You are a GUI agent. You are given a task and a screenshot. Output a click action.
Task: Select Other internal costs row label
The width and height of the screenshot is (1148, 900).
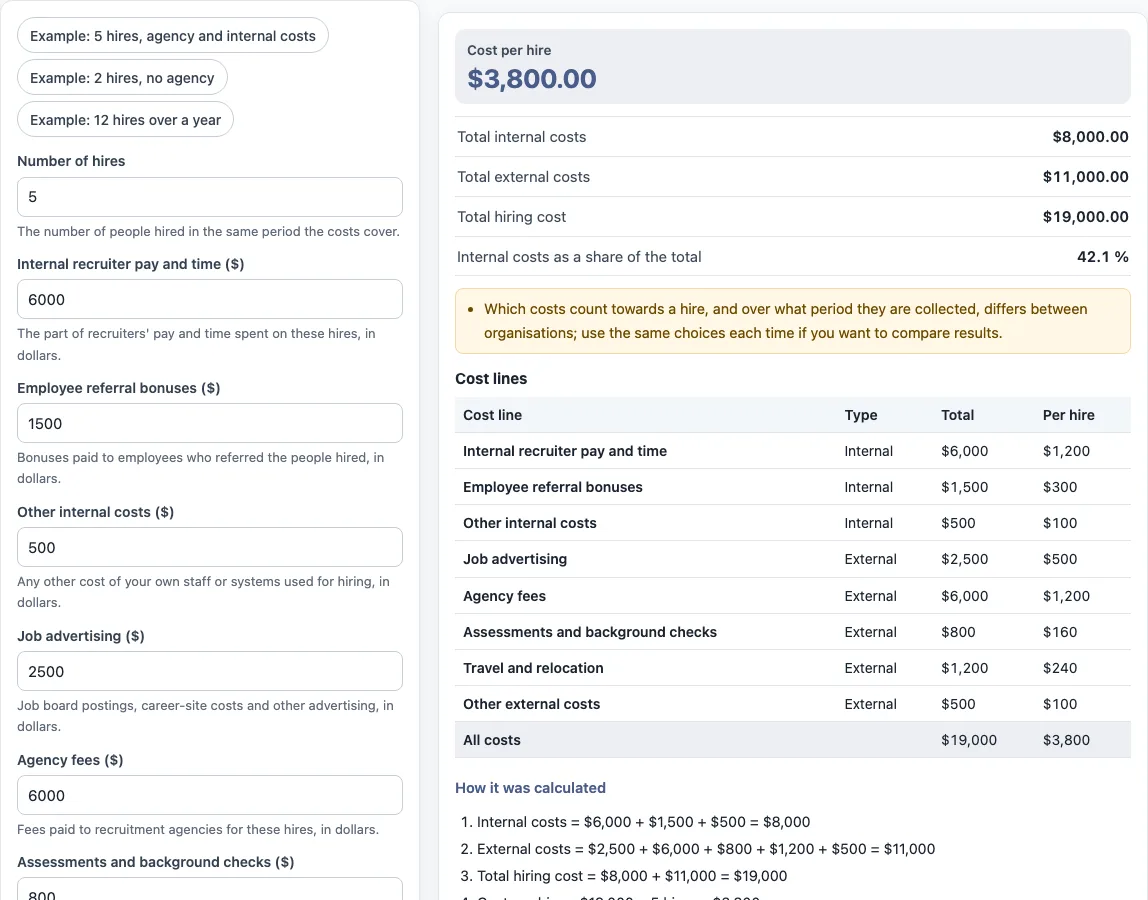click(530, 523)
